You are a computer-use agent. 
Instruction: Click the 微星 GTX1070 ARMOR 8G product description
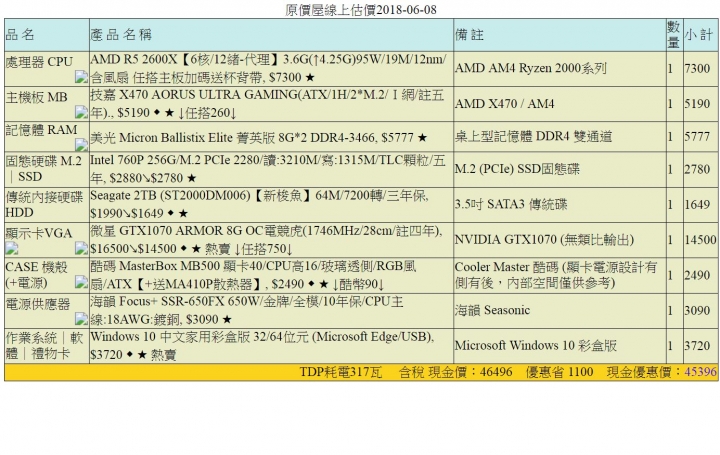266,239
